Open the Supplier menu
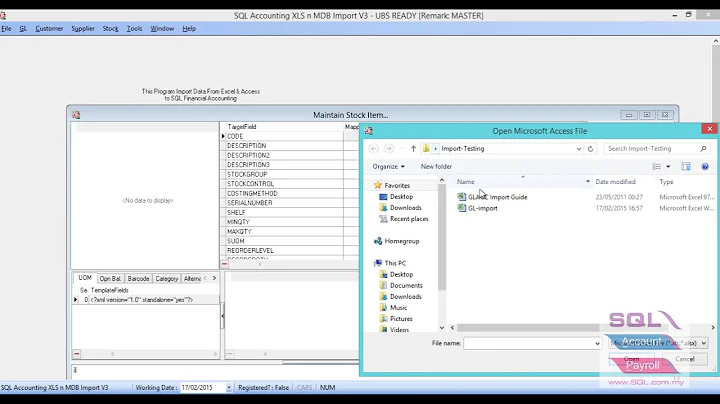The width and height of the screenshot is (720, 404). click(x=83, y=28)
